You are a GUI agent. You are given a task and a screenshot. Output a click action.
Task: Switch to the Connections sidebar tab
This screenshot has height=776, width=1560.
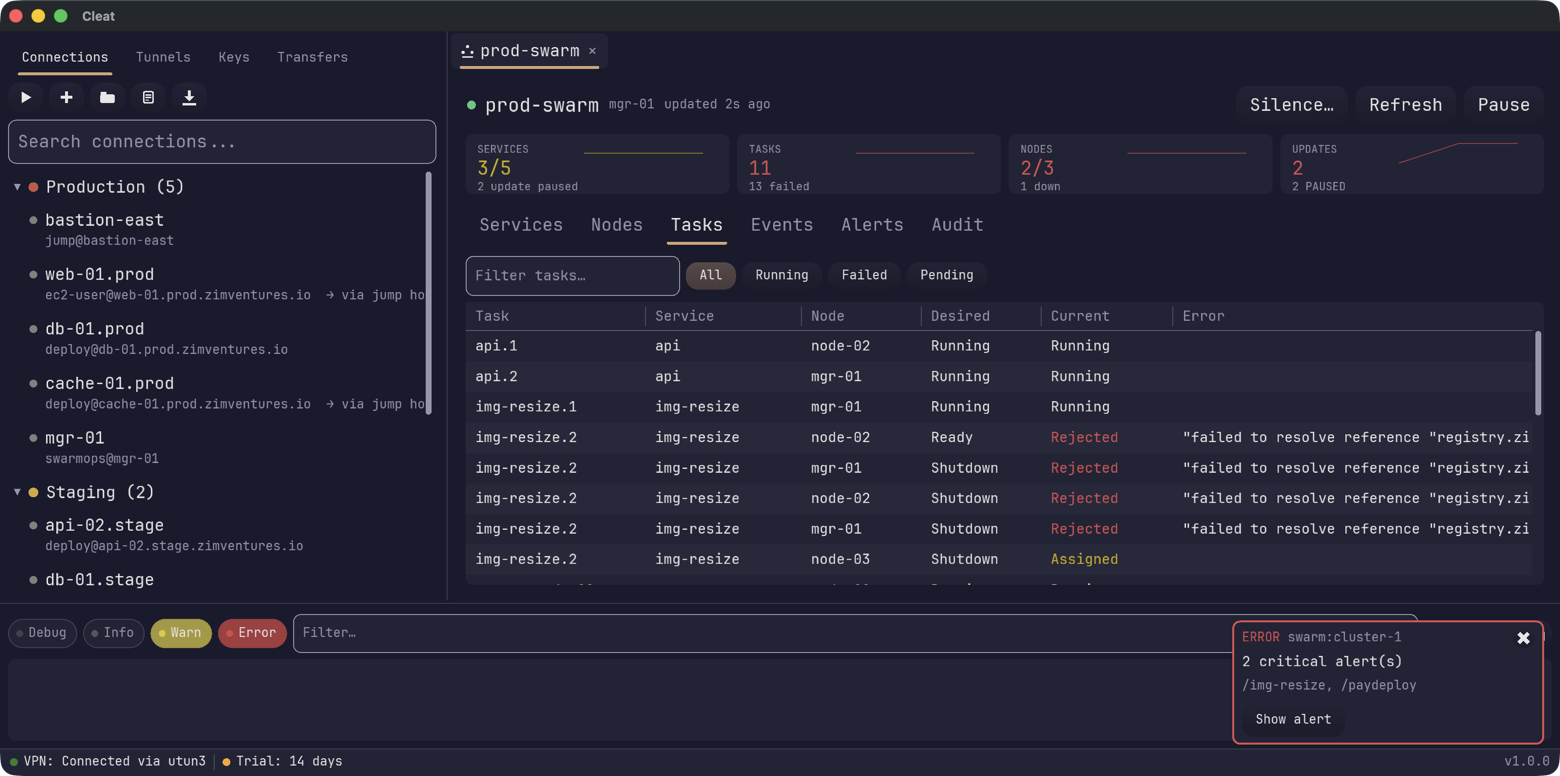click(65, 57)
